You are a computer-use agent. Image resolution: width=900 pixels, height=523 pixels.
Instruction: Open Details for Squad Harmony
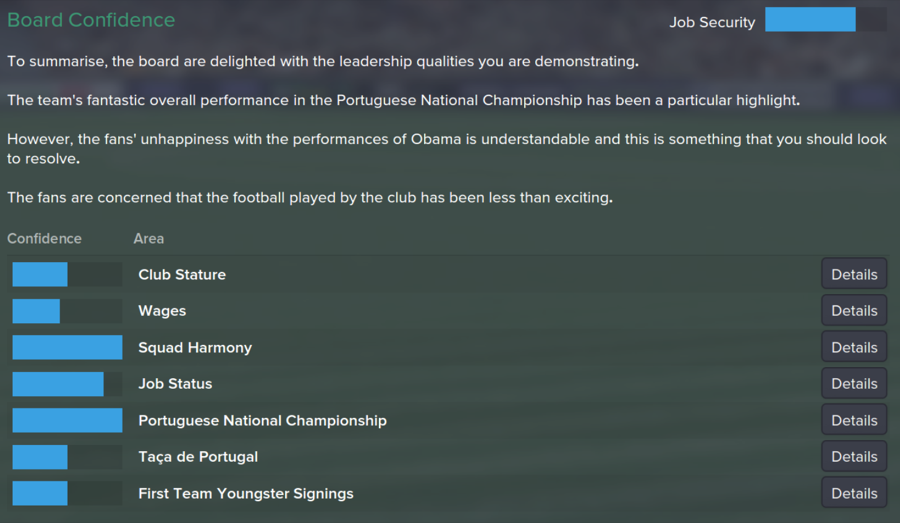coord(854,347)
